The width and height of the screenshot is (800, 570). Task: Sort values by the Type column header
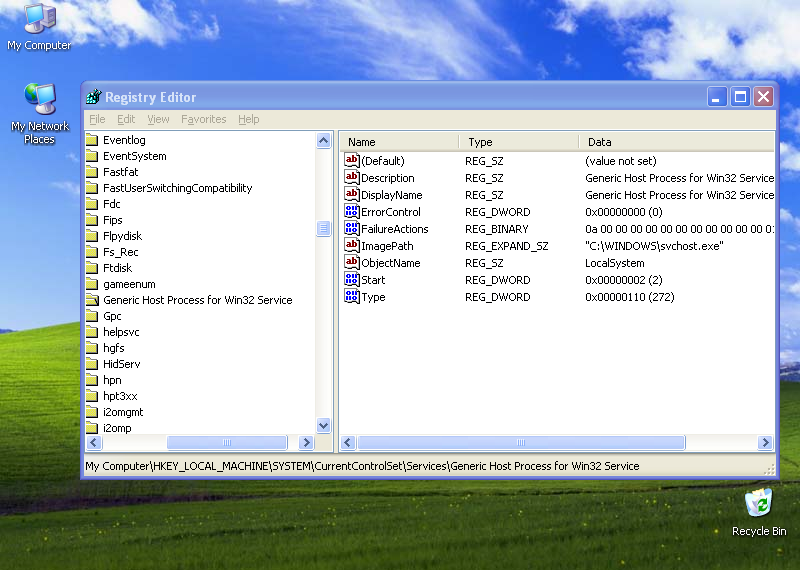[x=519, y=142]
